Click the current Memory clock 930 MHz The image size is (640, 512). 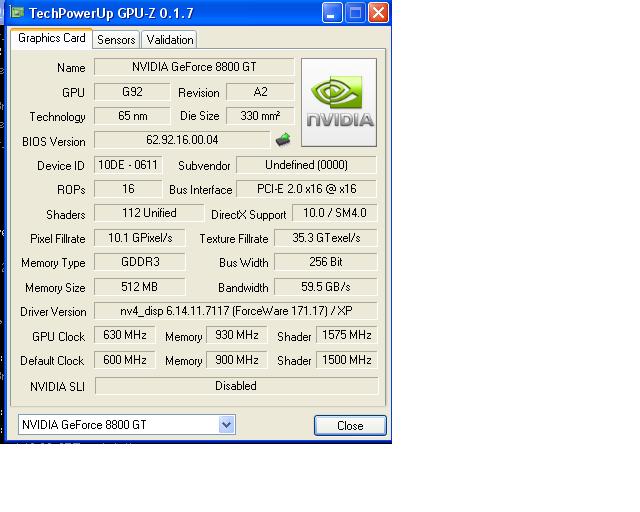[237, 335]
